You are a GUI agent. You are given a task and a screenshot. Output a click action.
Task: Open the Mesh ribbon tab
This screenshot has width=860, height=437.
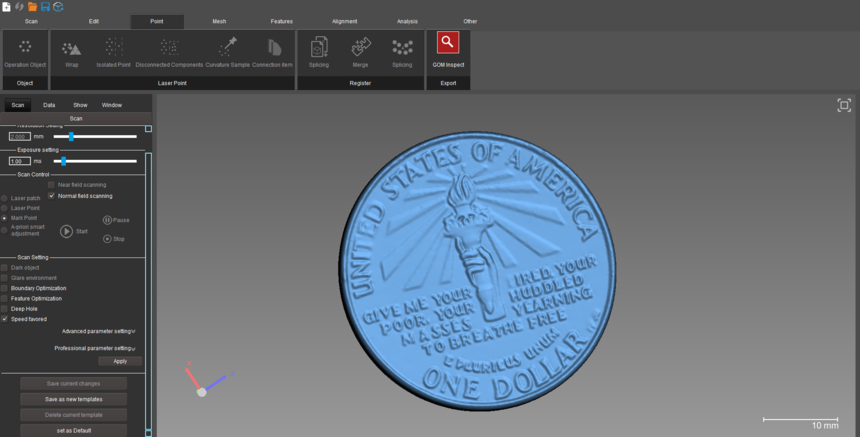point(219,21)
